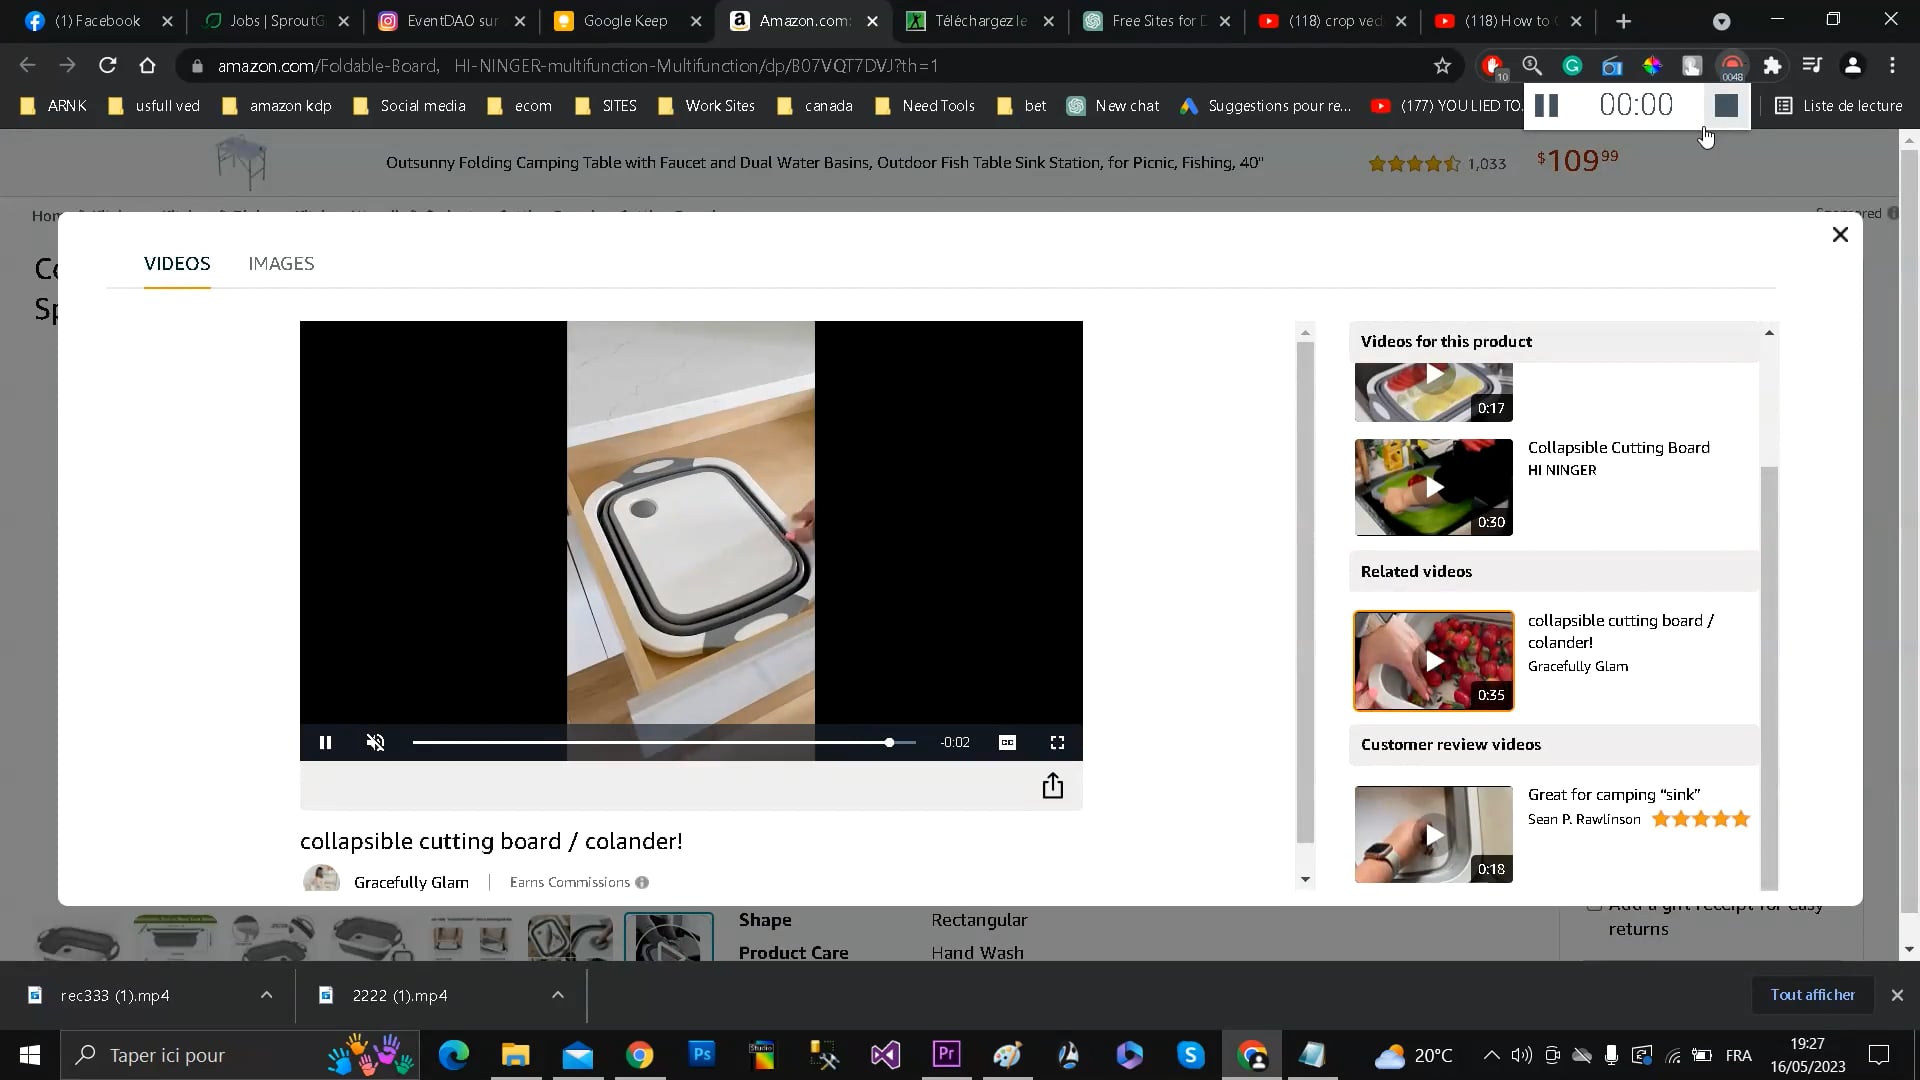Viewport: 1920px width, 1080px height.
Task: Enter fullscreen video mode
Action: [x=1057, y=743]
